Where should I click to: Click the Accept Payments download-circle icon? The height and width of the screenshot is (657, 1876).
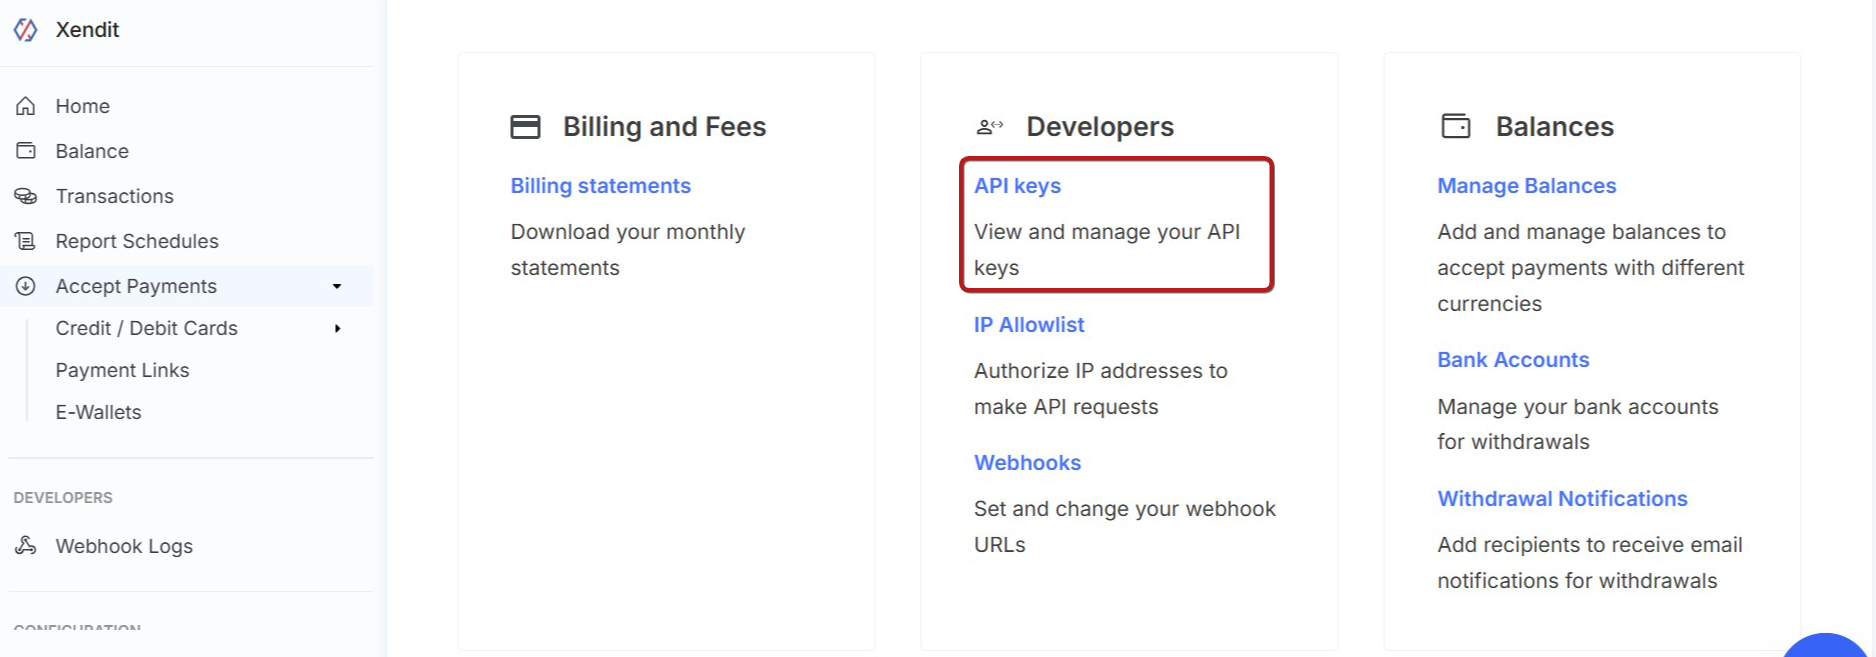click(26, 286)
